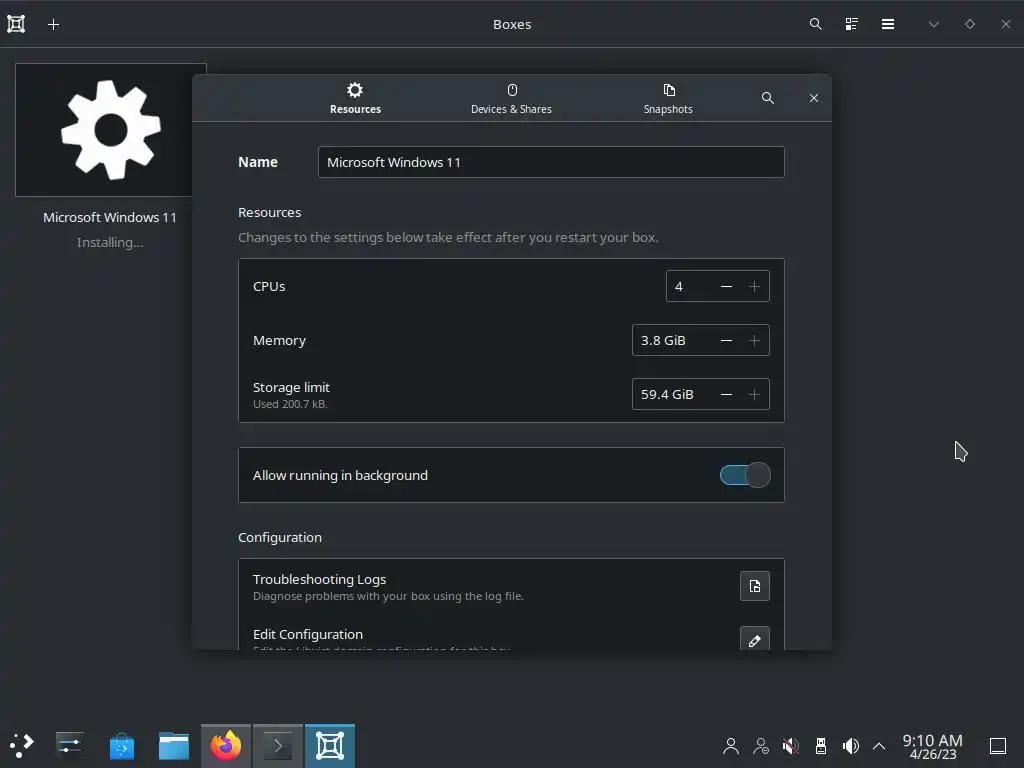This screenshot has height=768, width=1024.
Task: Click Boxes task in taskbar
Action: (x=330, y=746)
